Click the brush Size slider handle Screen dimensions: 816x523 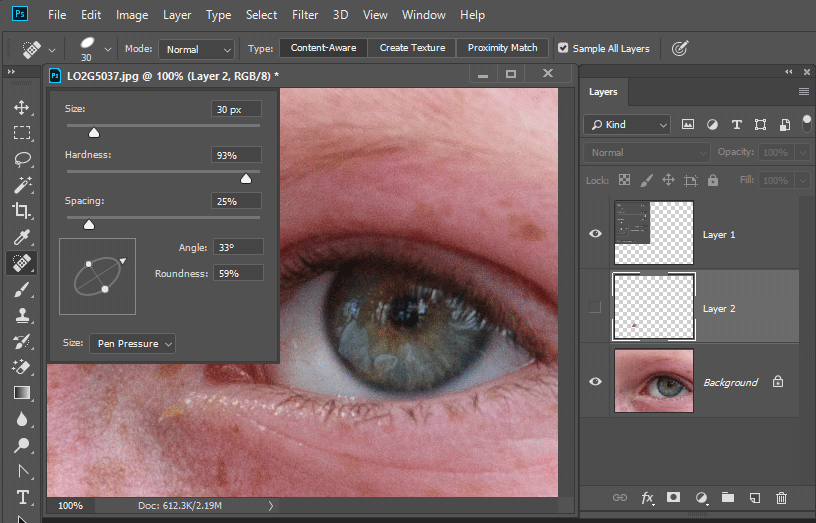point(94,133)
